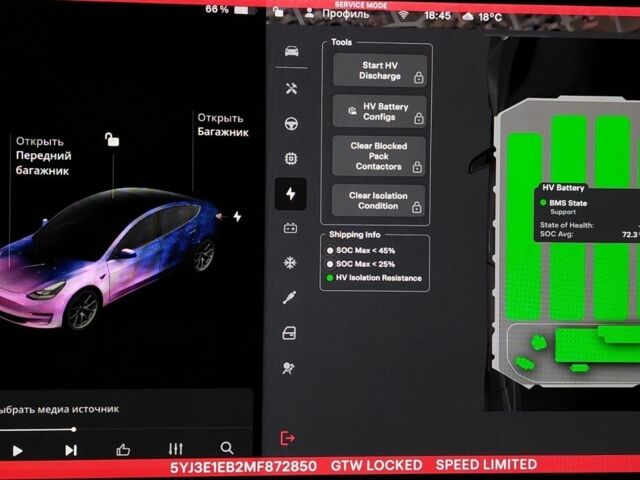The image size is (640, 480).
Task: Skip to next media track
Action: (71, 450)
